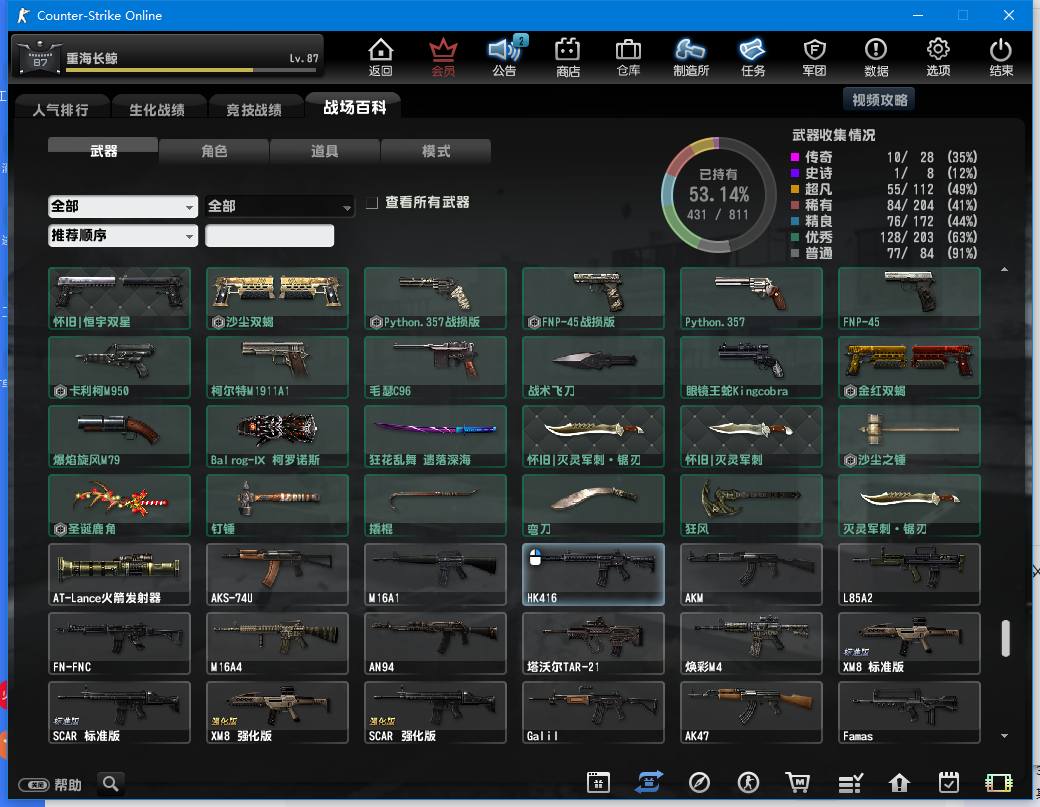Viewport: 1040px width, 807px height.
Task: Select the Python.357战损版 card
Action: pyautogui.click(x=435, y=298)
